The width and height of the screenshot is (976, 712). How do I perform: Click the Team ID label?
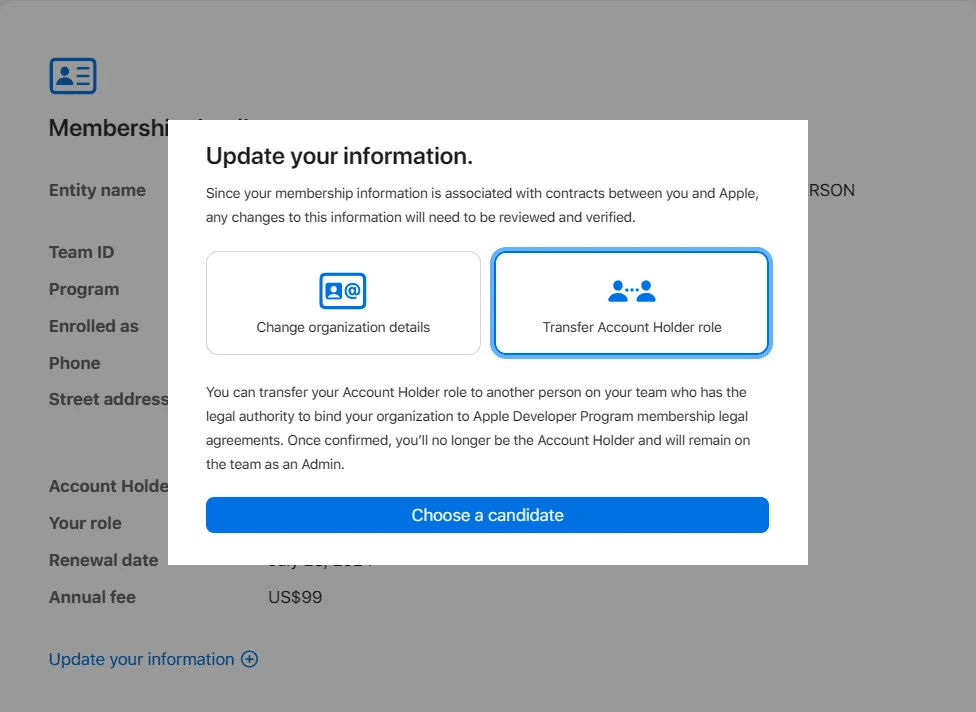coord(81,252)
